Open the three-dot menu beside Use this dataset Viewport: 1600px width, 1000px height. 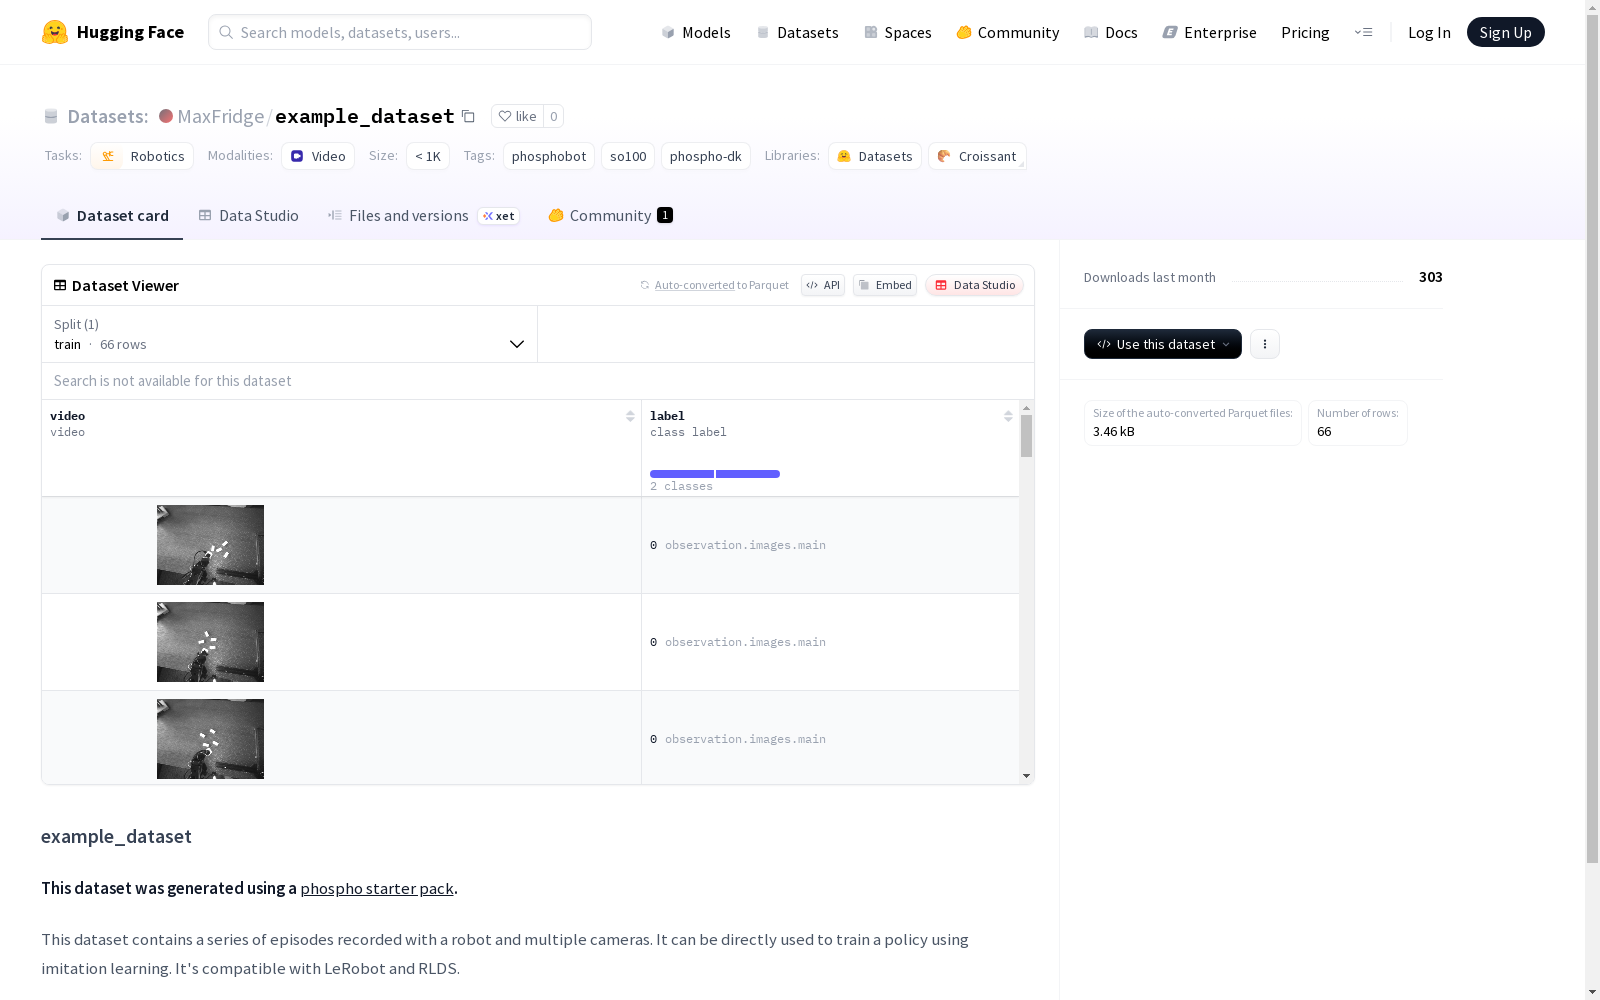click(1265, 344)
